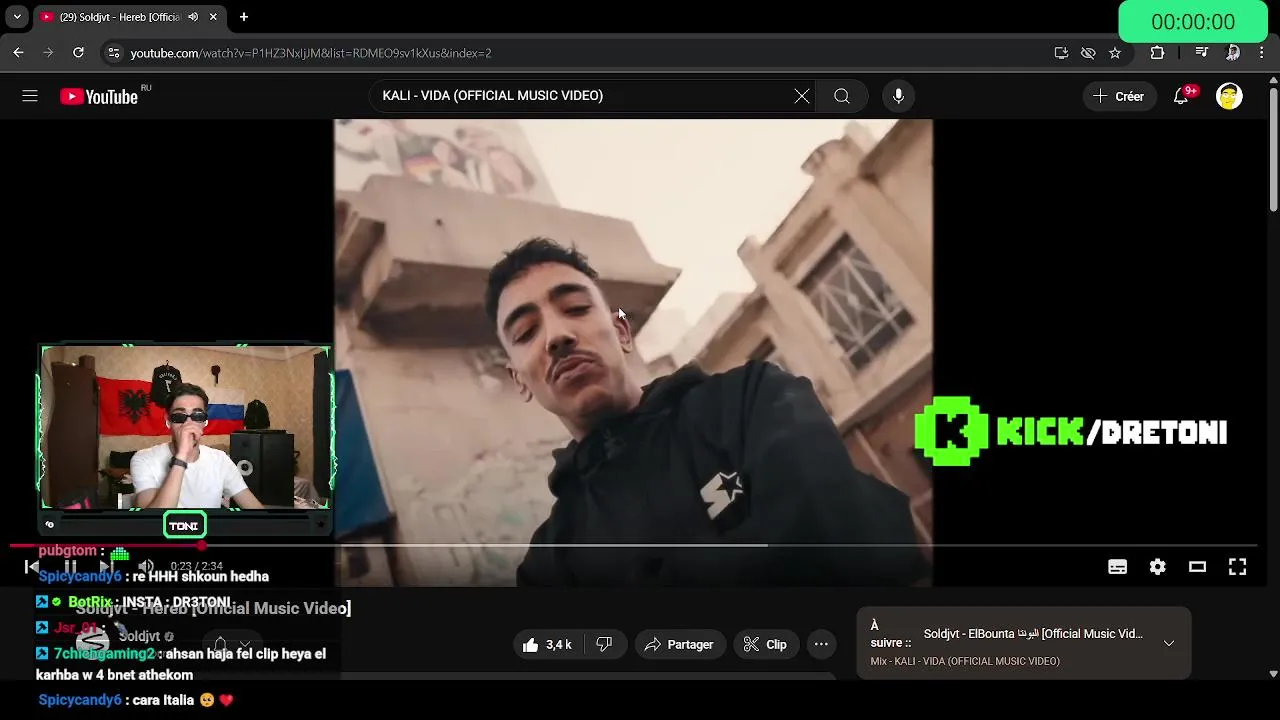Open more actions three-dot menu
The width and height of the screenshot is (1280, 720).
[x=821, y=645]
